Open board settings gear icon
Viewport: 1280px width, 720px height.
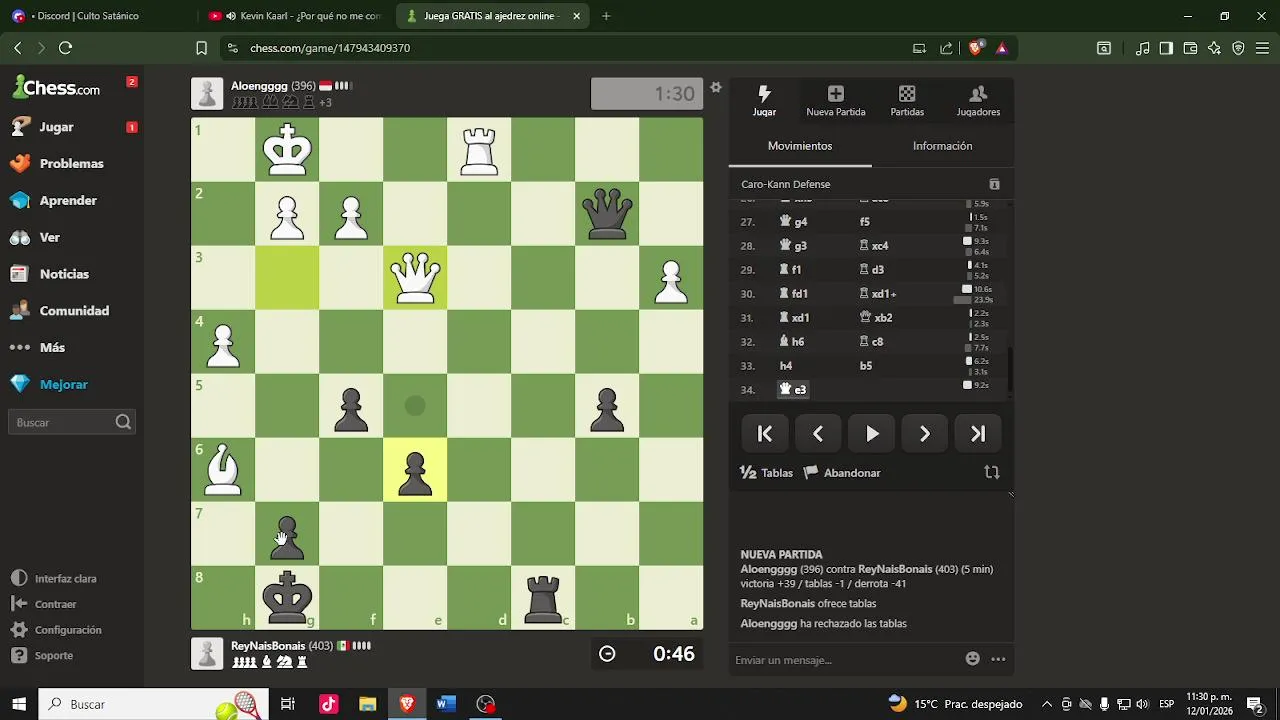tap(716, 88)
